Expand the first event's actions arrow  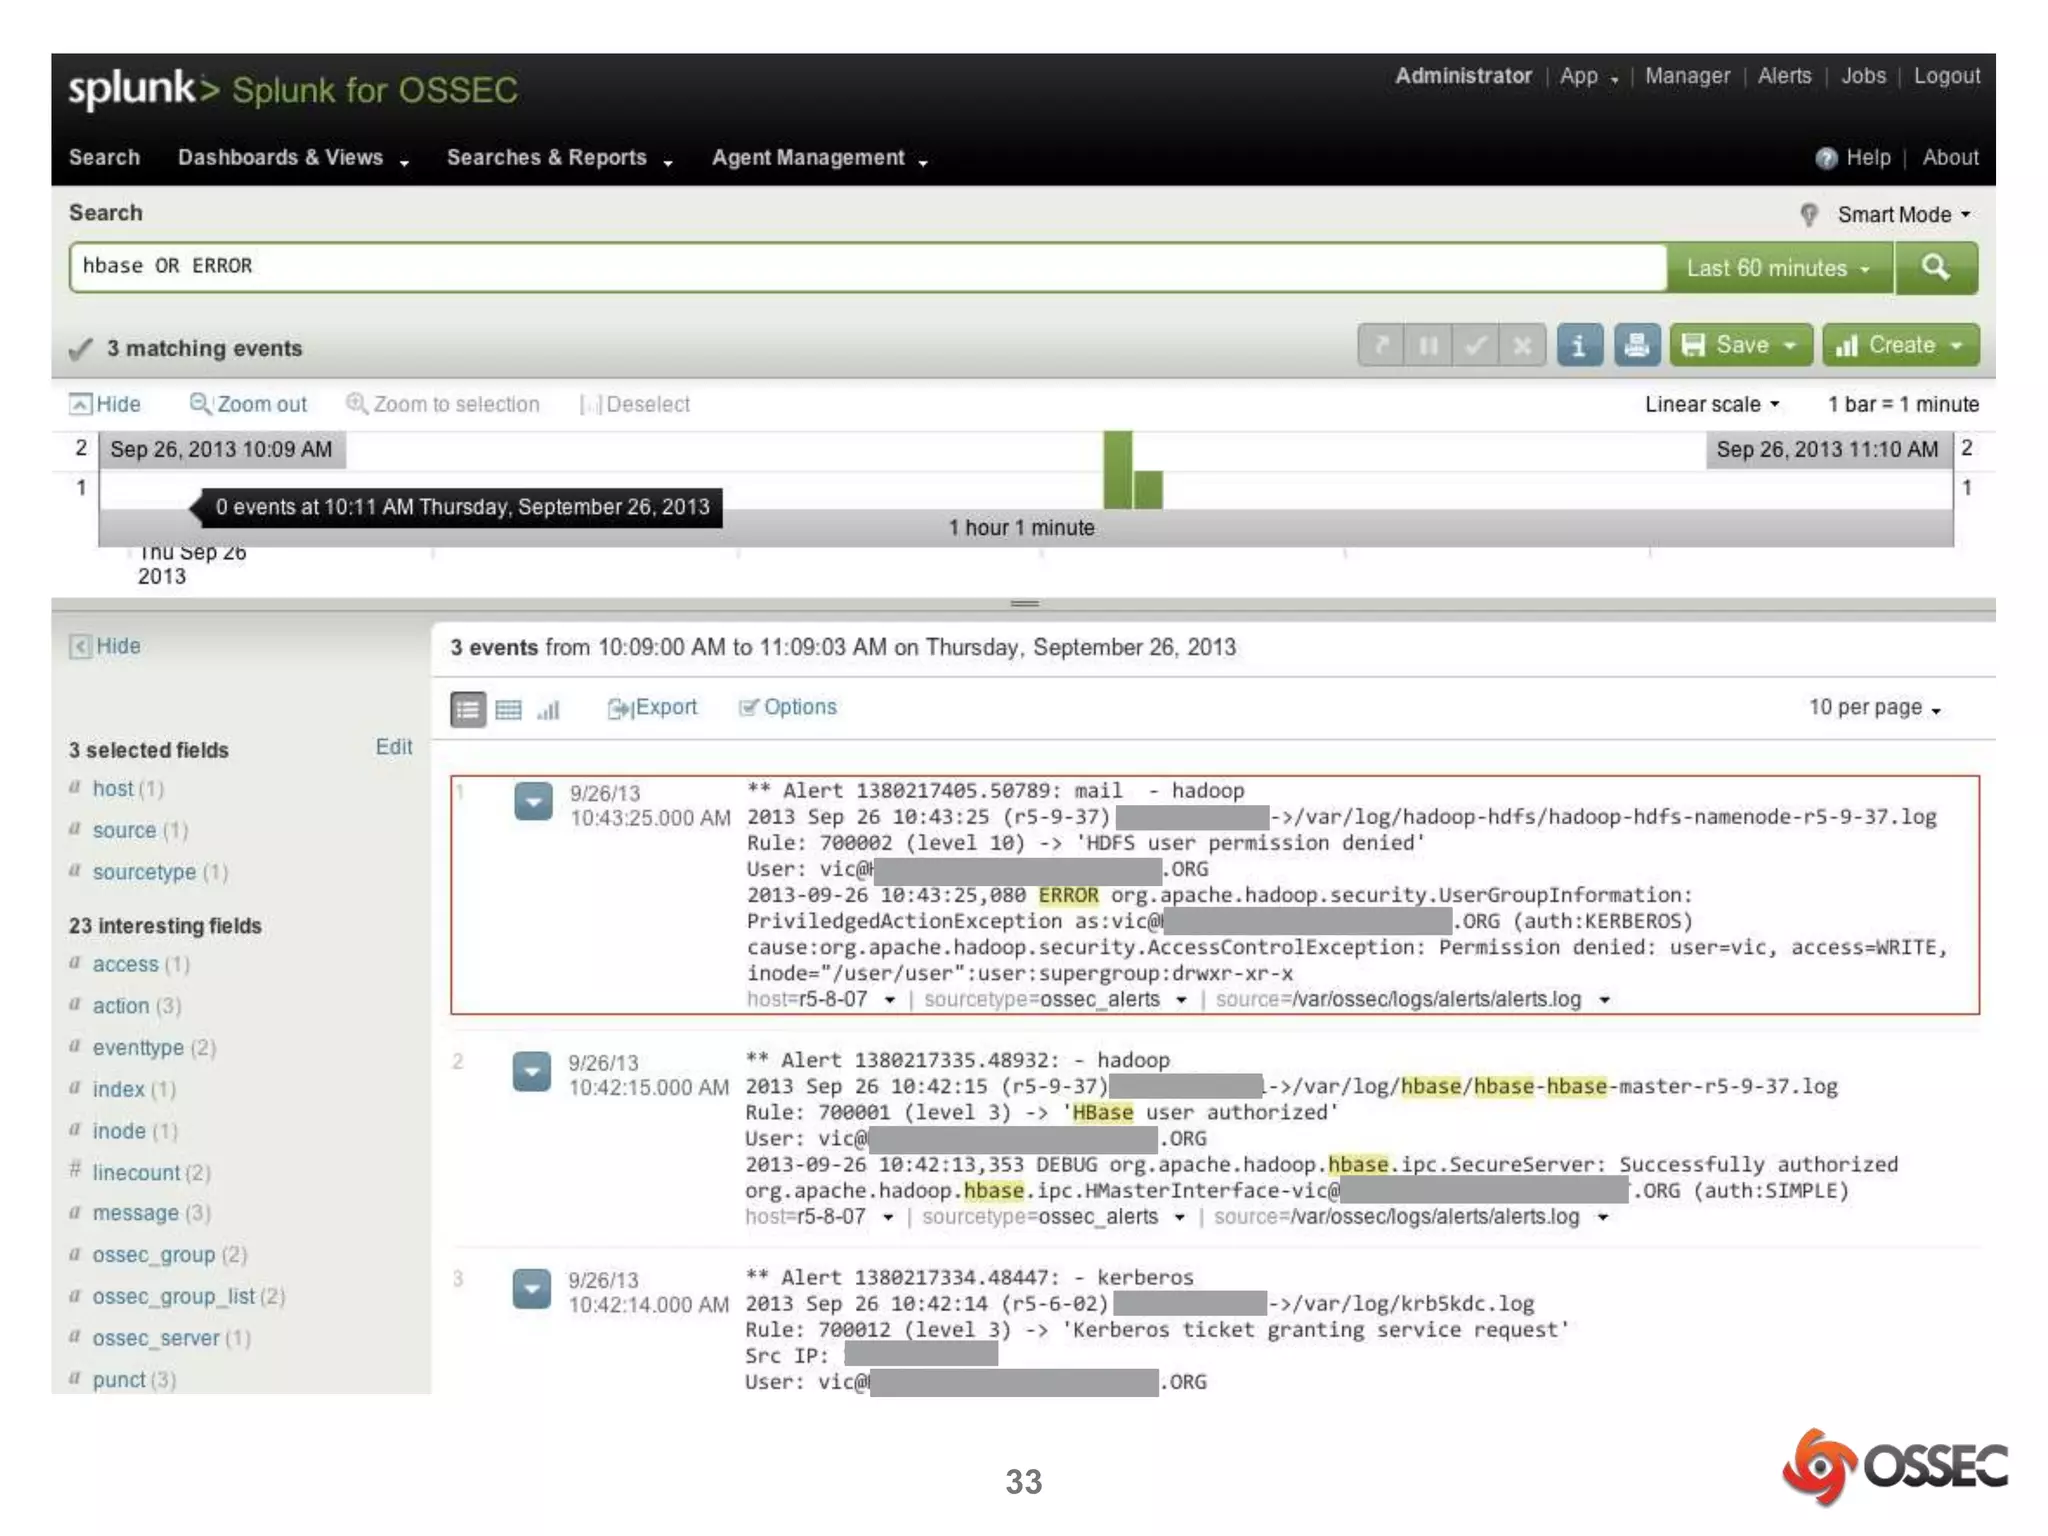coord(533,801)
